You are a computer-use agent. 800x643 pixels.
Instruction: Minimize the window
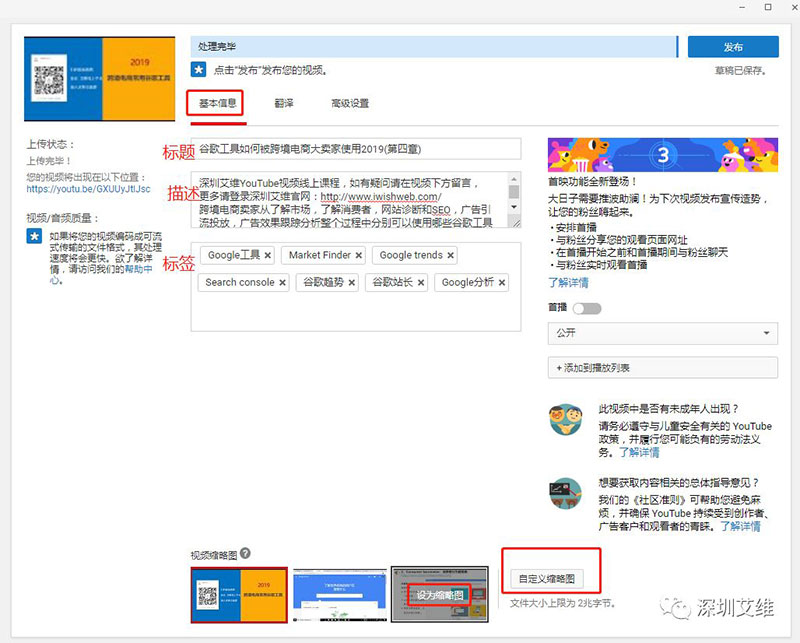(742, 7)
